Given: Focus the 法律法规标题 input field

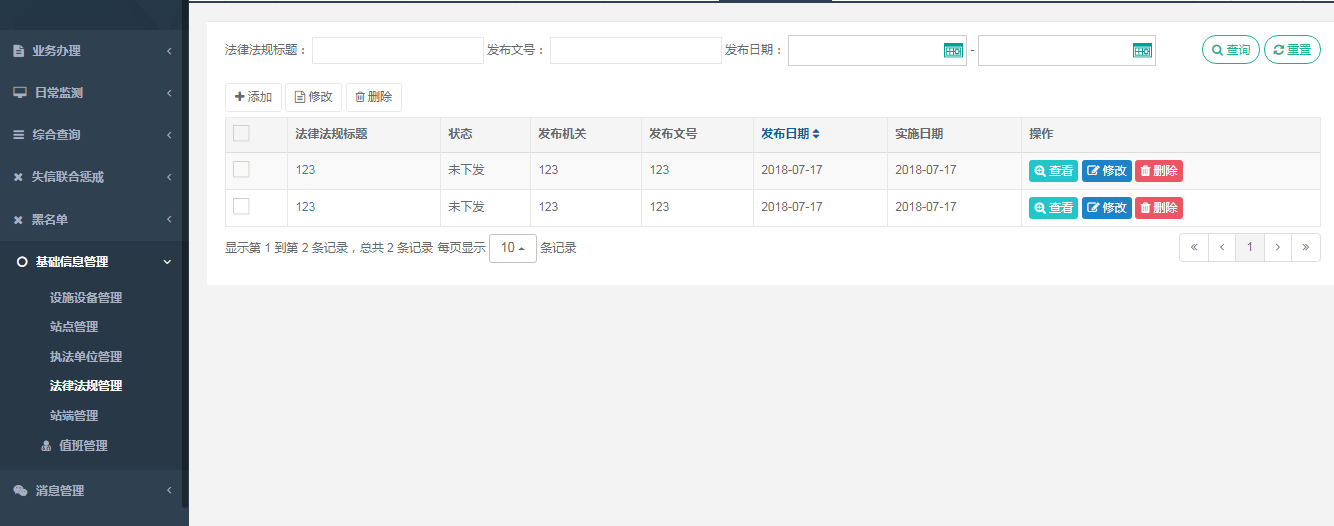Looking at the screenshot, I should [x=398, y=50].
